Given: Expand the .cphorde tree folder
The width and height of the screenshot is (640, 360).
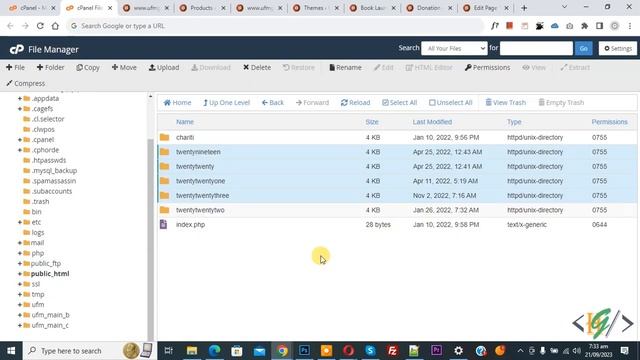Looking at the screenshot, I should point(20,150).
